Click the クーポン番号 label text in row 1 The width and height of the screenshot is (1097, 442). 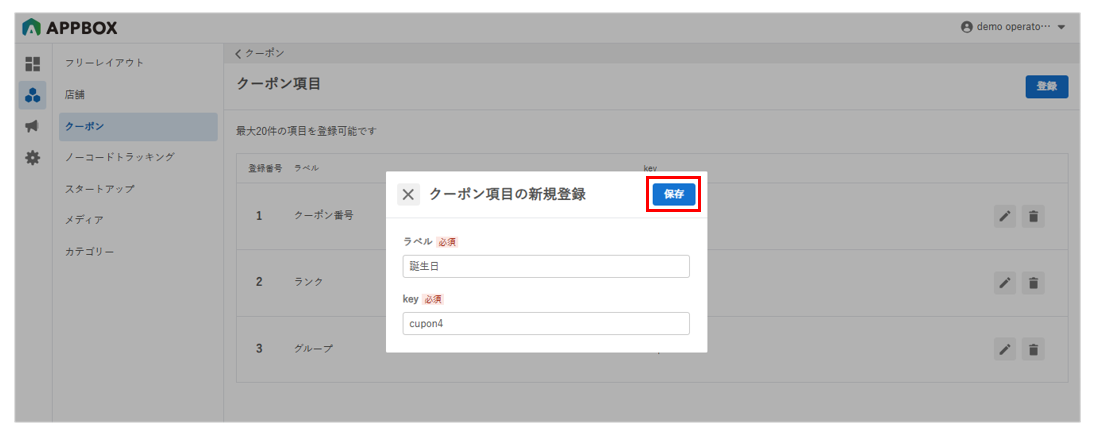pyautogui.click(x=324, y=215)
